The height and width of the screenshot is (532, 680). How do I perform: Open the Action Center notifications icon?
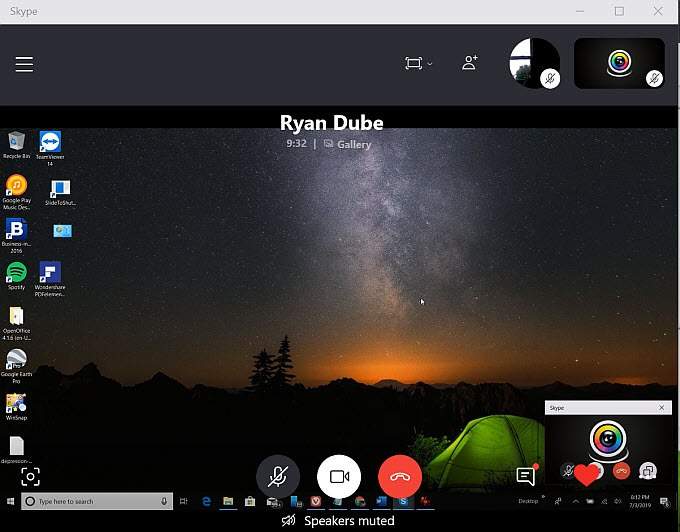(664, 501)
